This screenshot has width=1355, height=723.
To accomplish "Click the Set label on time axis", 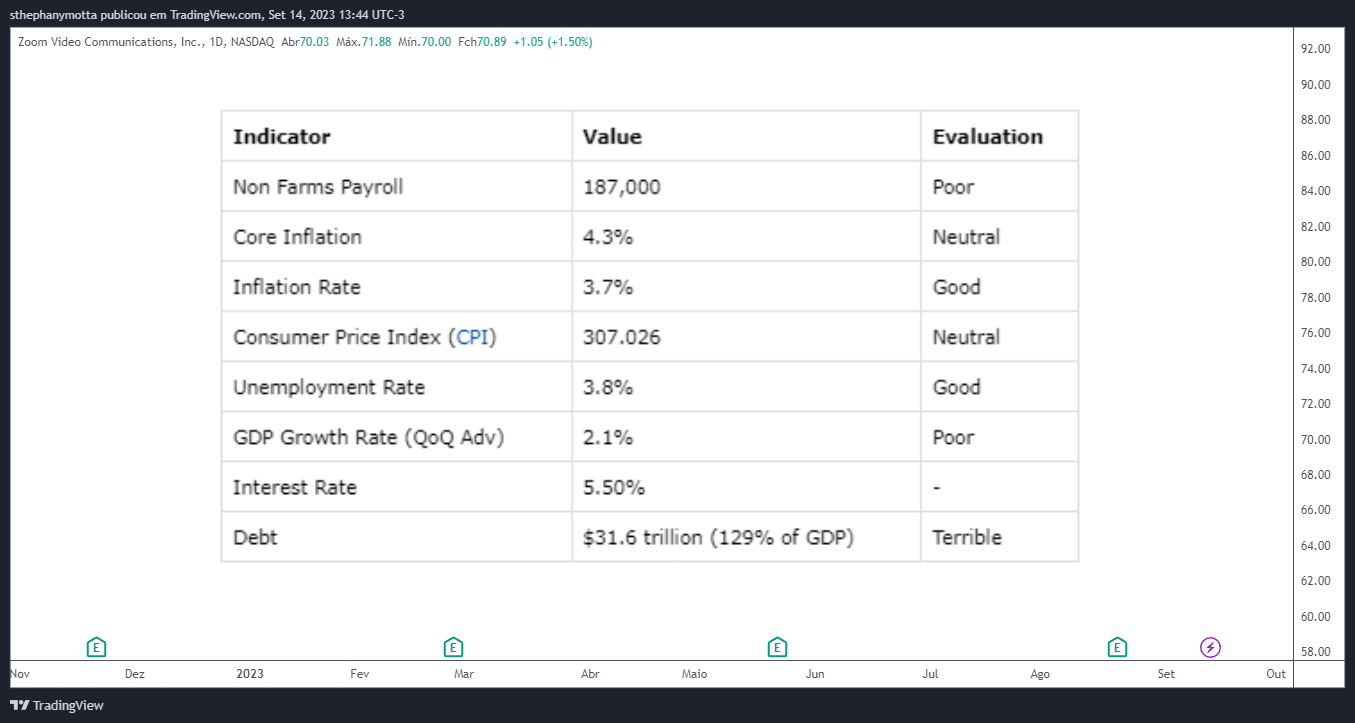I will click(x=1166, y=674).
